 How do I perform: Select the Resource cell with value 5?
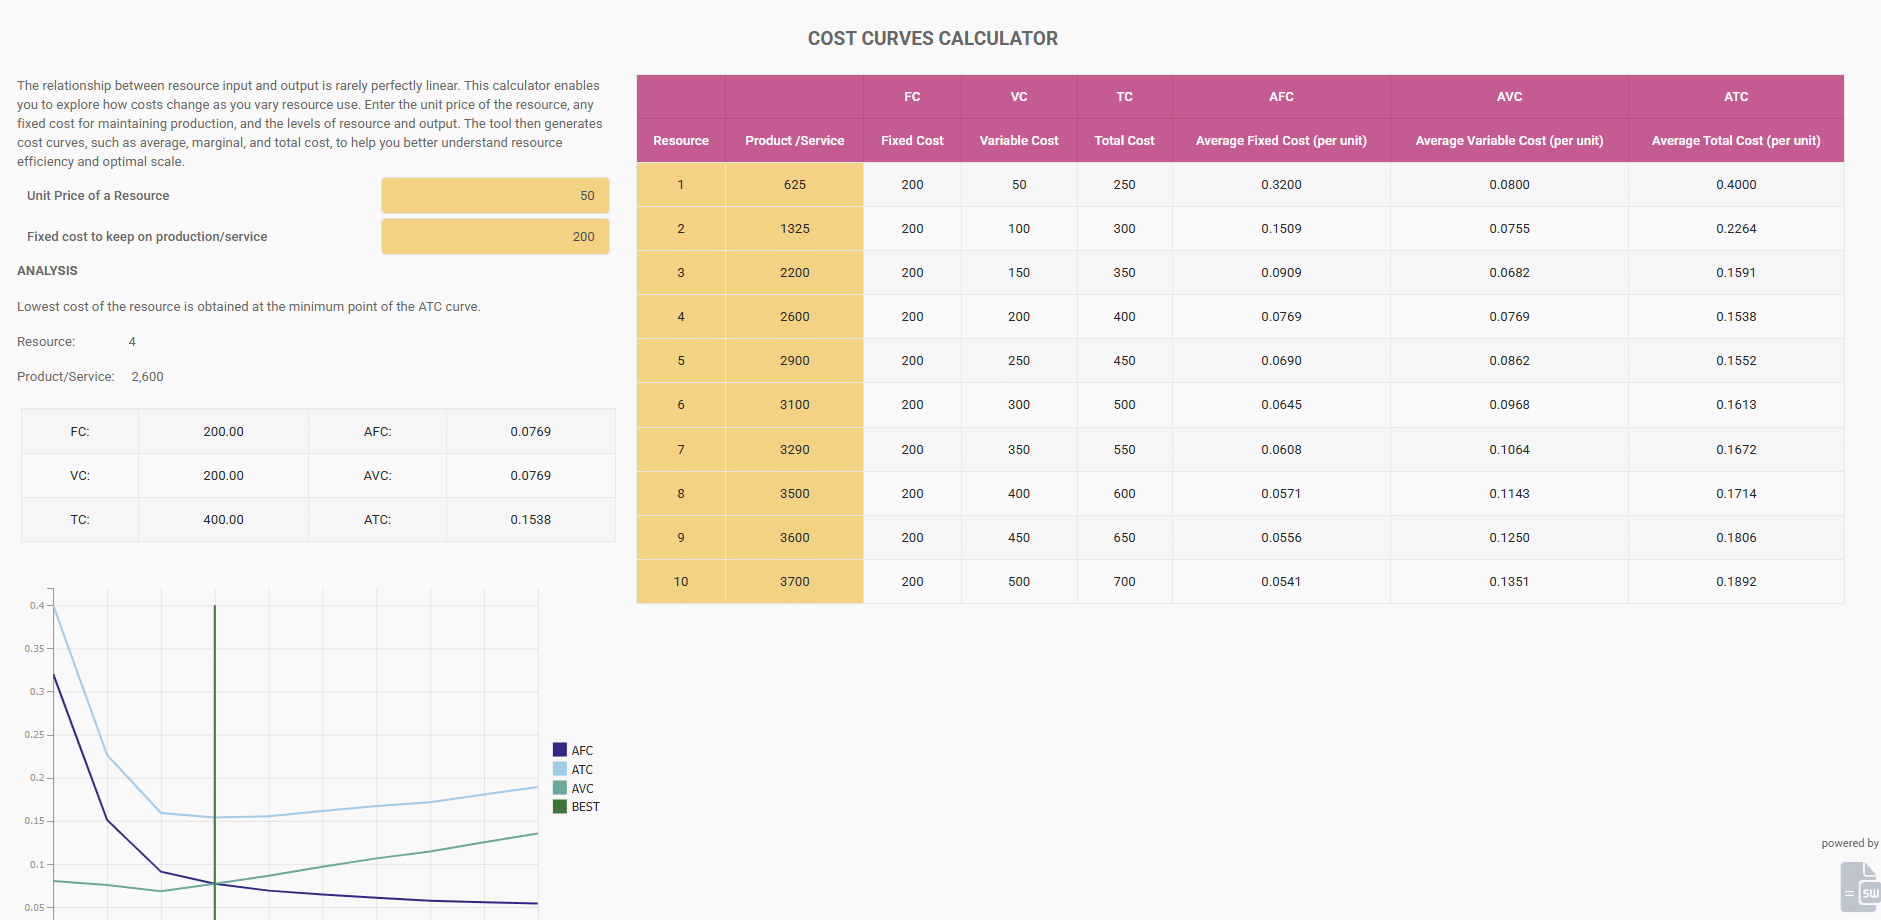[x=681, y=361]
